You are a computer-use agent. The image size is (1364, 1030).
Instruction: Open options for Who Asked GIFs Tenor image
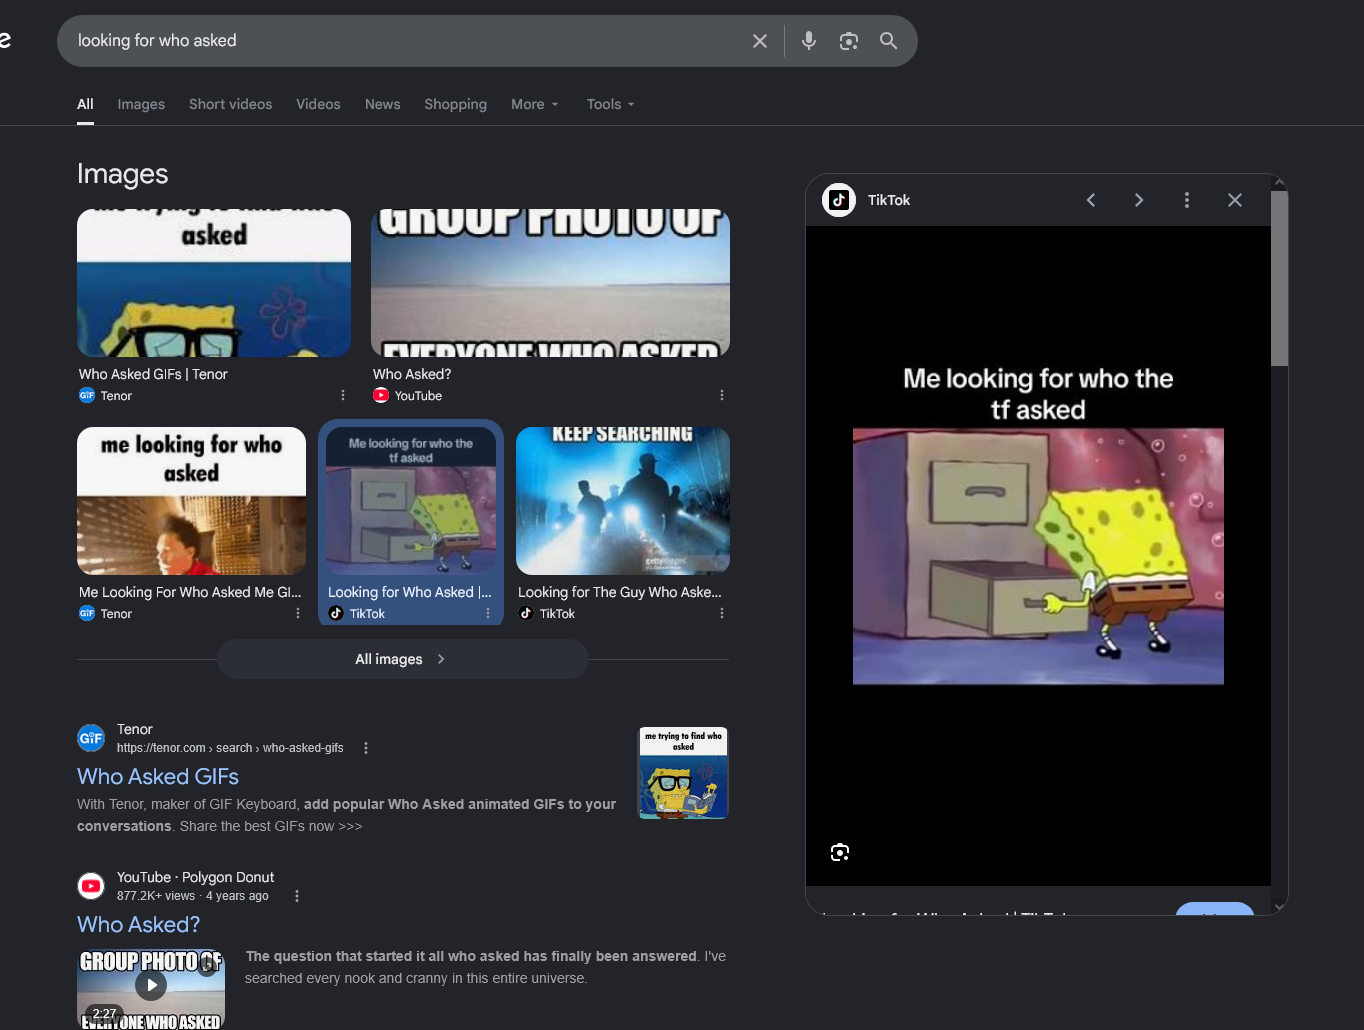coord(343,395)
